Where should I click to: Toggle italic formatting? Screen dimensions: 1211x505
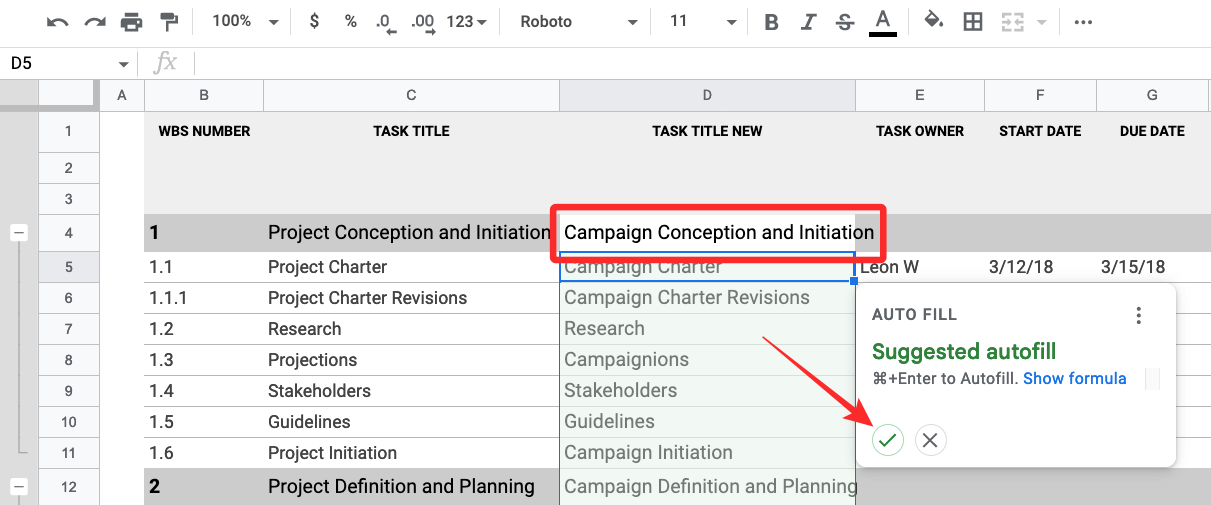(x=808, y=21)
